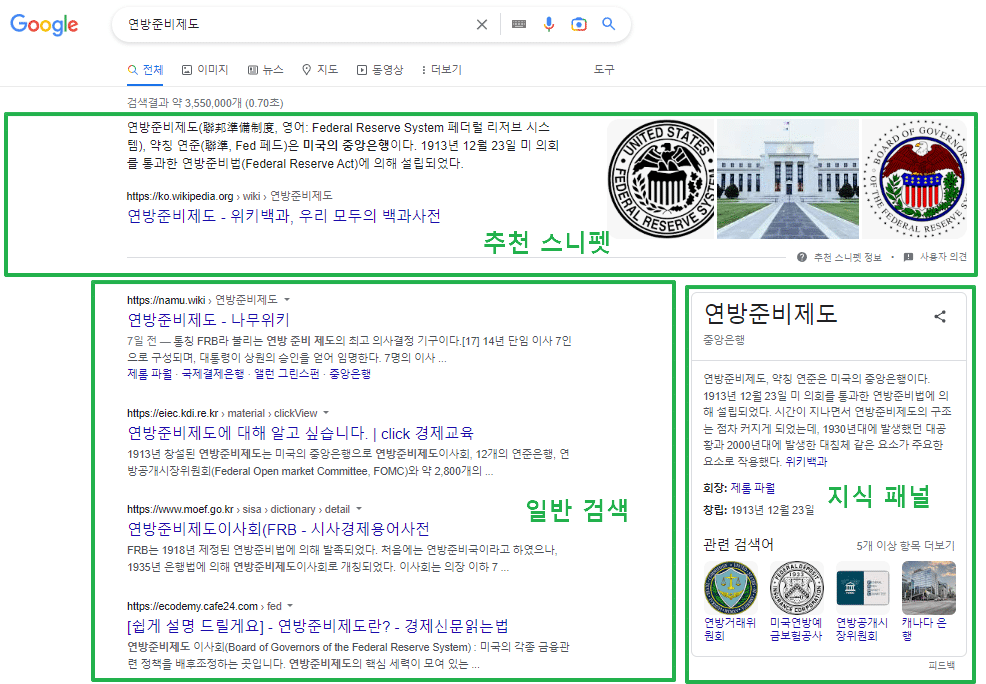Image resolution: width=986 pixels, height=684 pixels.
Task: Click the Google logo
Action: (44, 25)
